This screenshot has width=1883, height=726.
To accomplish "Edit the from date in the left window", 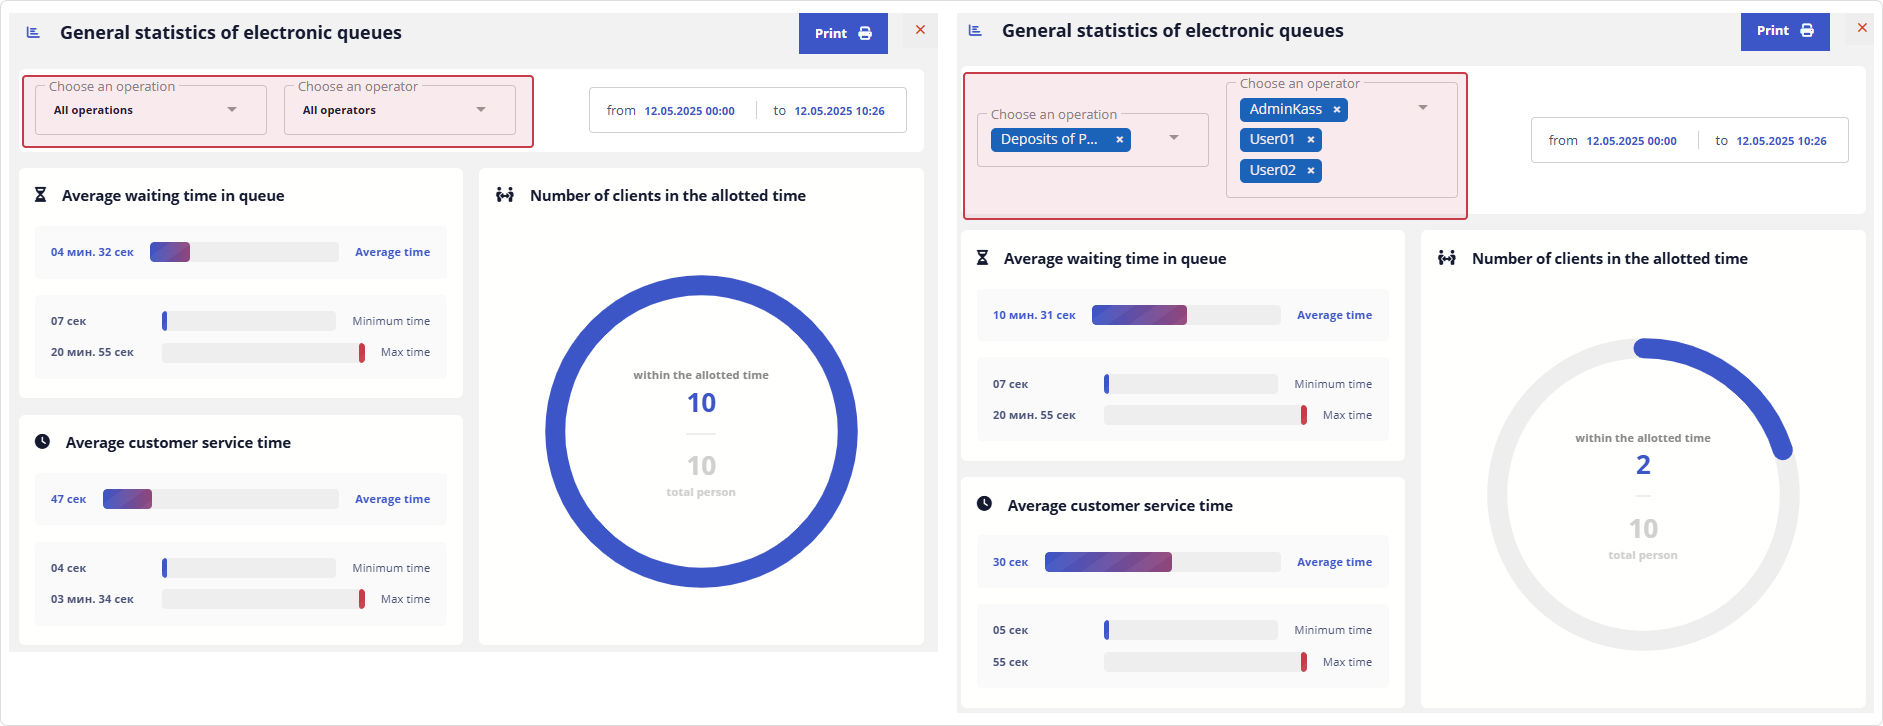I will (689, 111).
